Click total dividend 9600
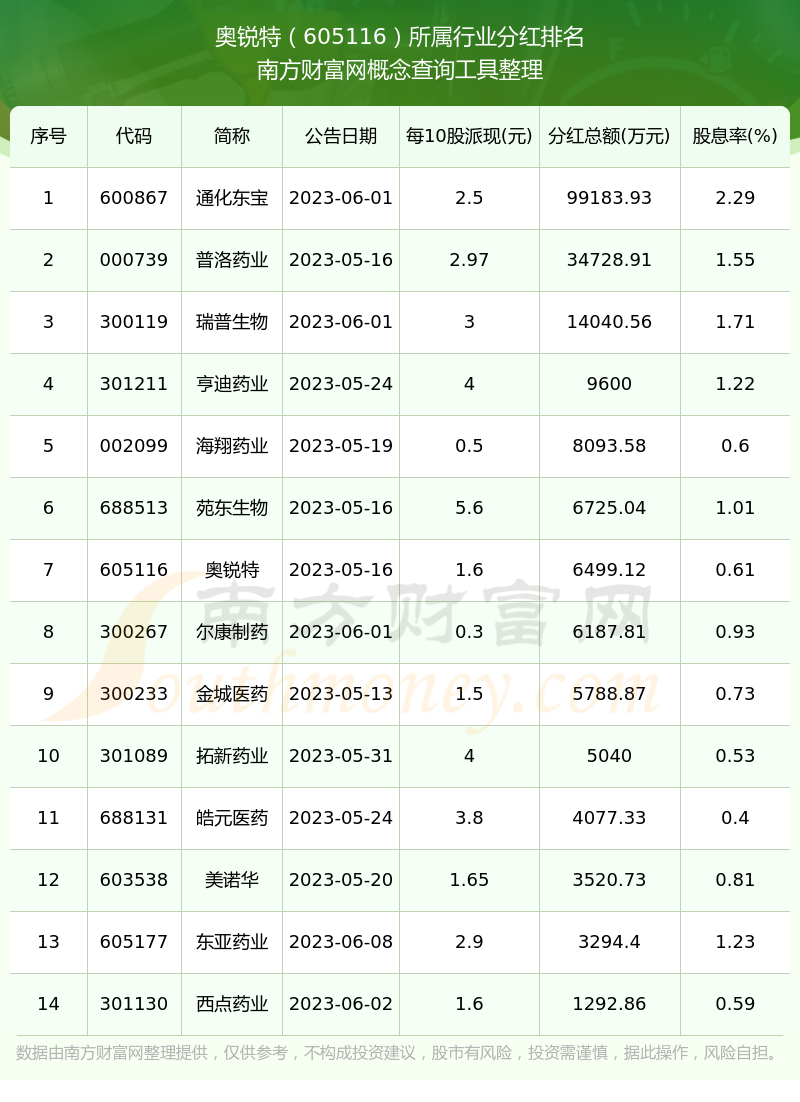800x1102 pixels. coord(609,384)
